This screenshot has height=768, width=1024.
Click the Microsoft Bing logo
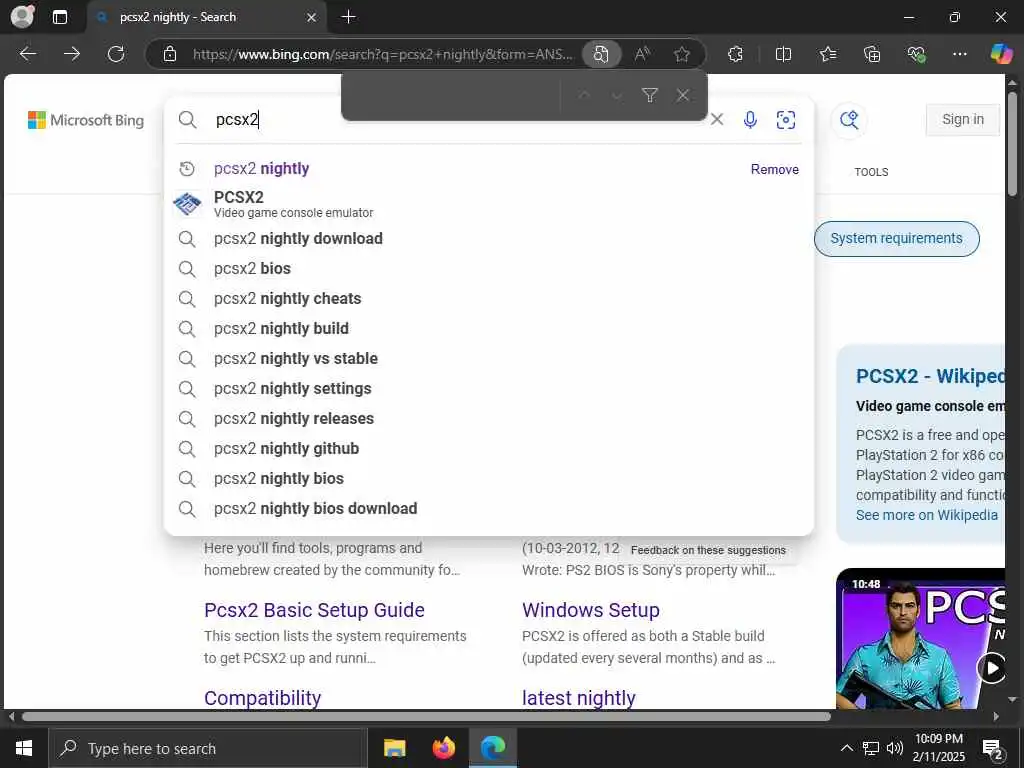pos(86,120)
